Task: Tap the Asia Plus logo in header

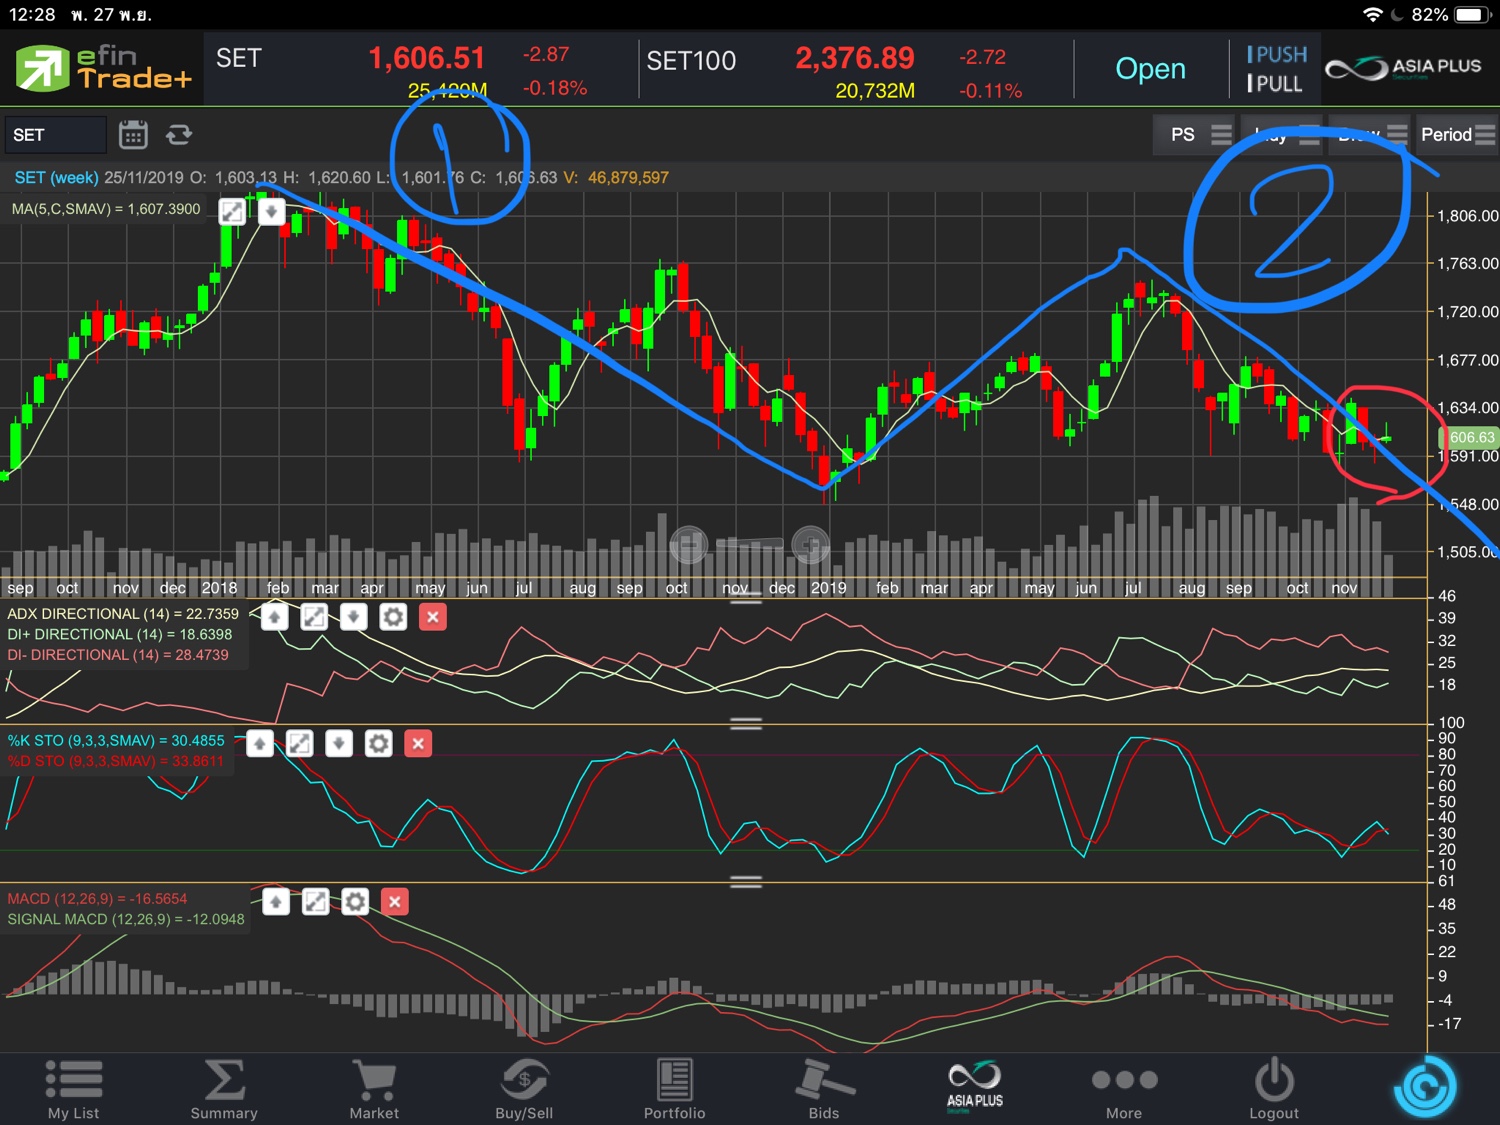Action: point(1402,68)
